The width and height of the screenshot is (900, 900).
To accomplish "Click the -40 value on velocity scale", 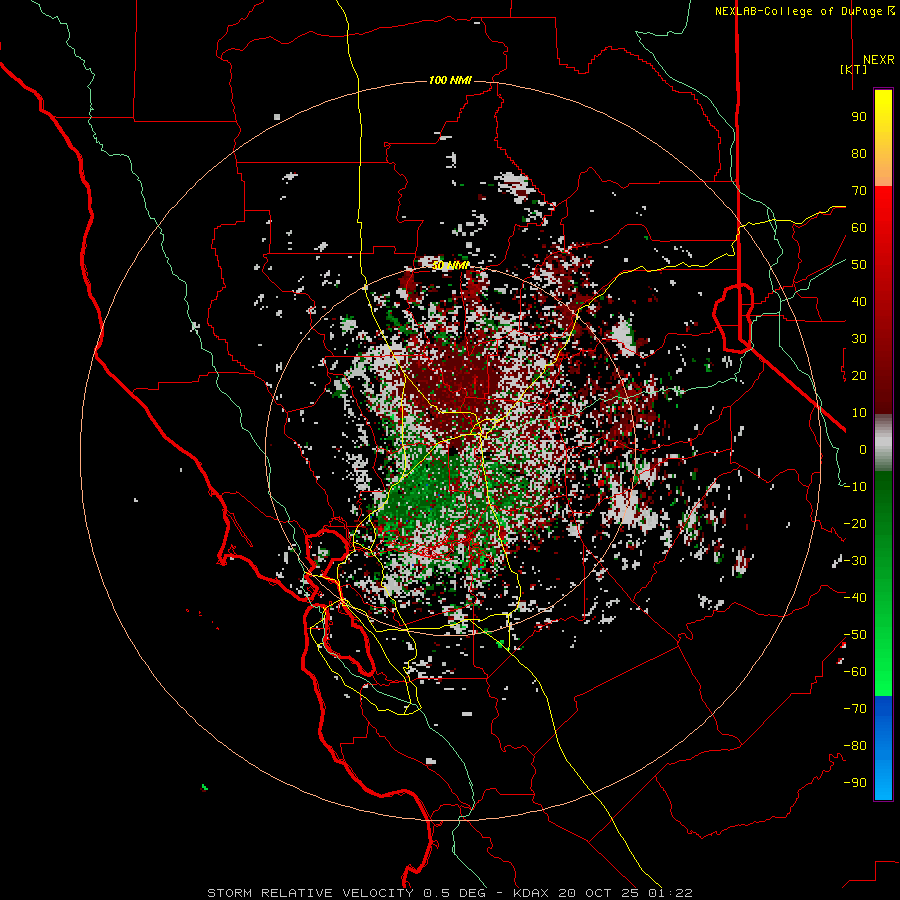I will 855,598.
